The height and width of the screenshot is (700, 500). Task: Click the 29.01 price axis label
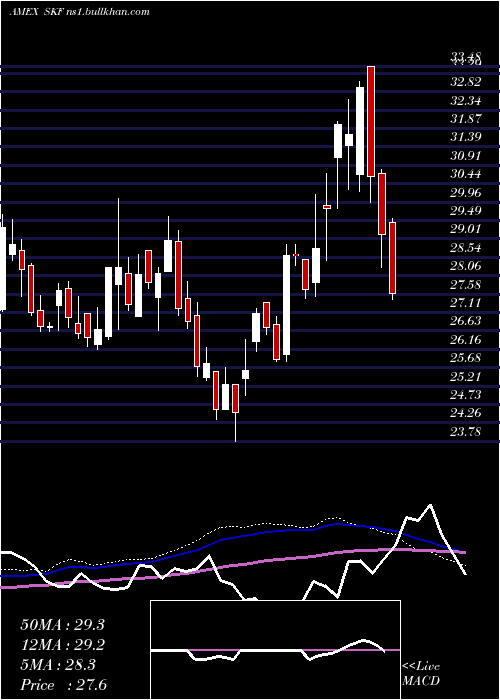click(x=466, y=229)
